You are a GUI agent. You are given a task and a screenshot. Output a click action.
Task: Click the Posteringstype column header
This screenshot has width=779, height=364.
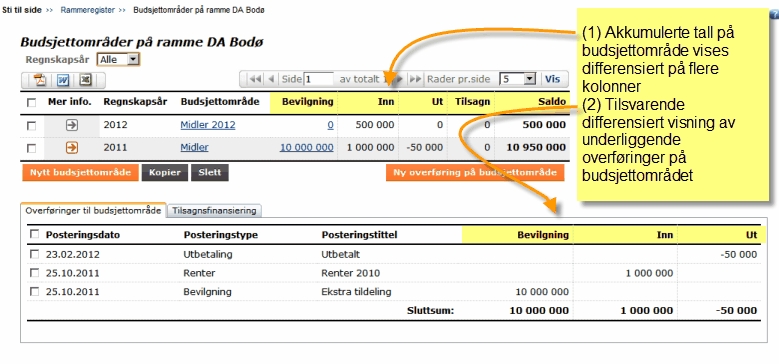point(221,235)
